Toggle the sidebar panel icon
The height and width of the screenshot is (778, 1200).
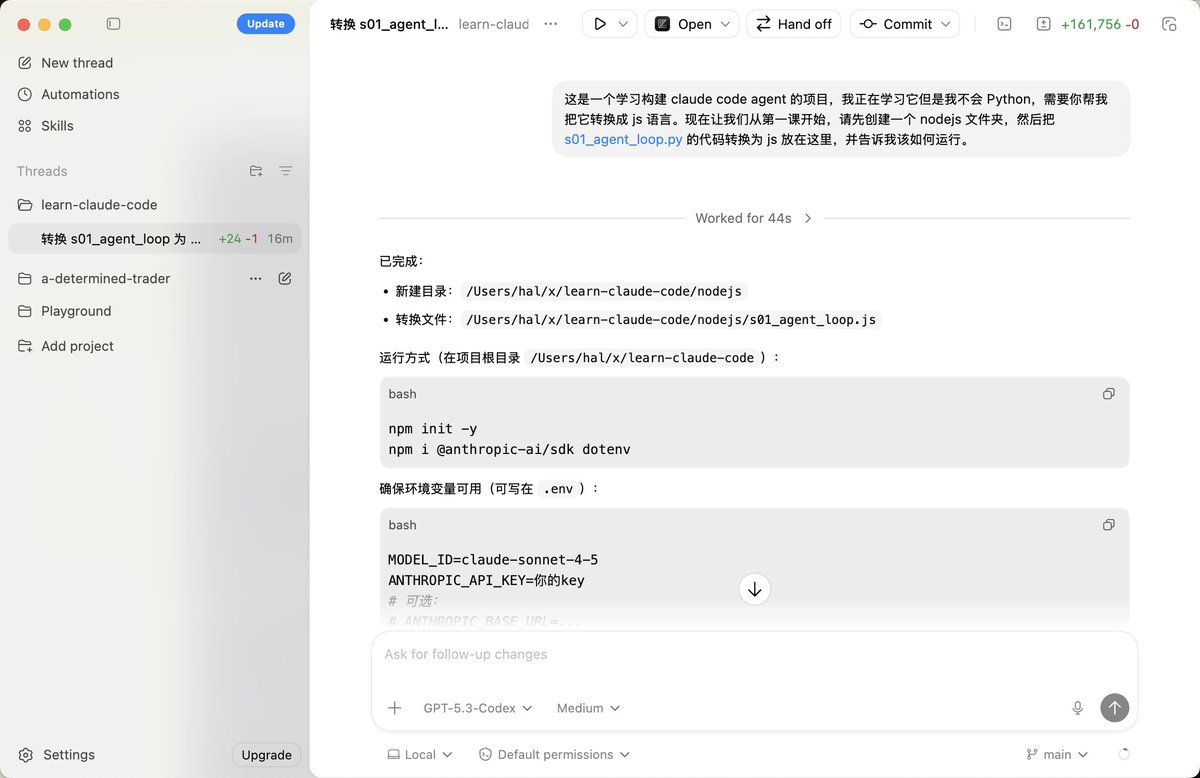pyautogui.click(x=113, y=24)
